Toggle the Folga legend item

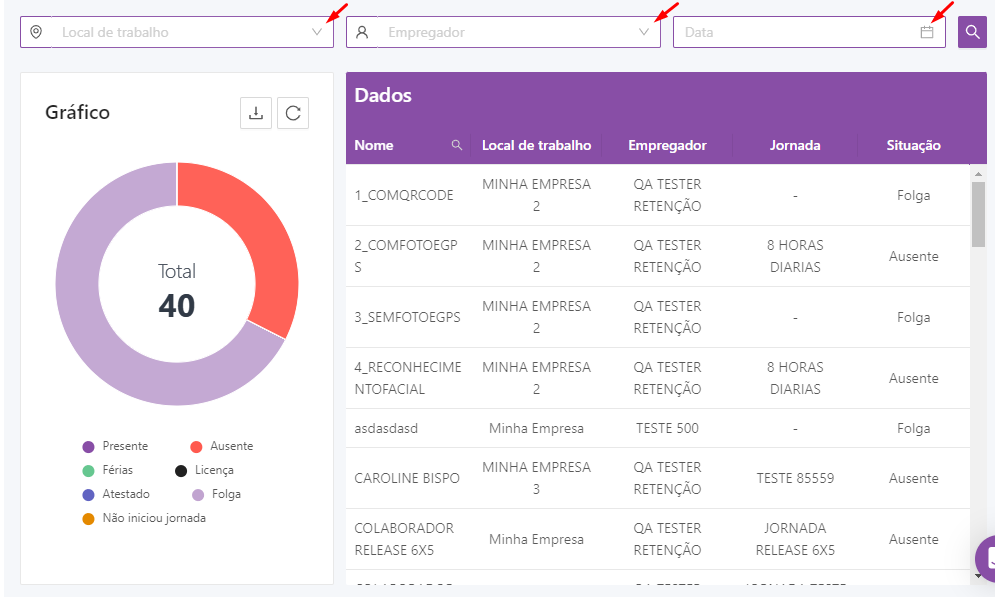pos(216,494)
